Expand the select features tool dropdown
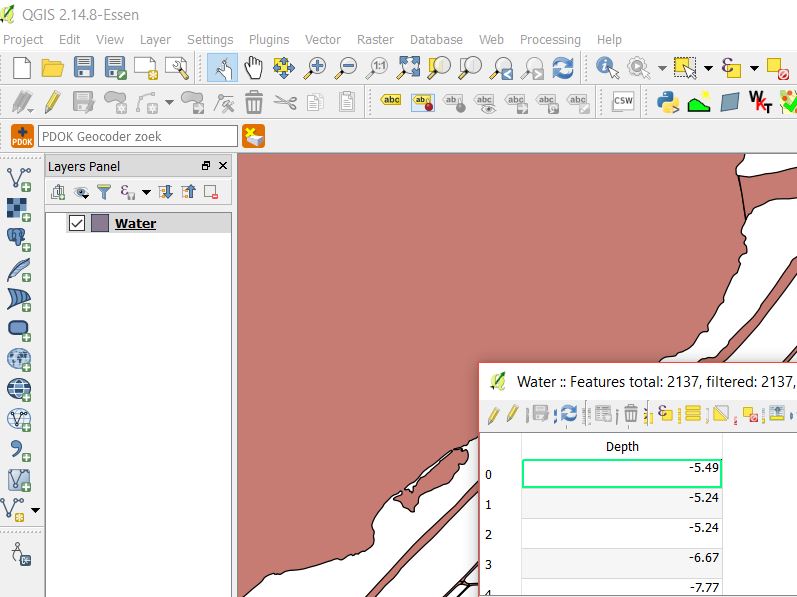The width and height of the screenshot is (797, 597). click(708, 68)
